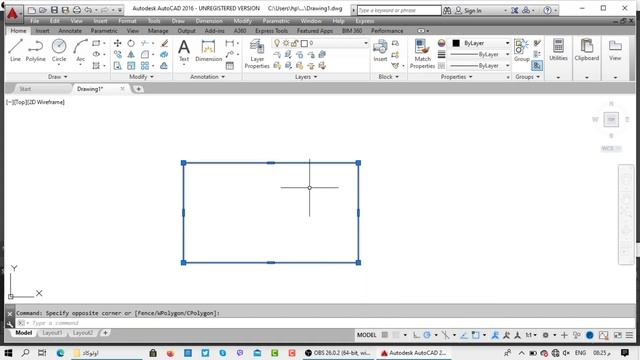The height and width of the screenshot is (360, 640).
Task: Select the Polyline tool
Action: pyautogui.click(x=36, y=50)
